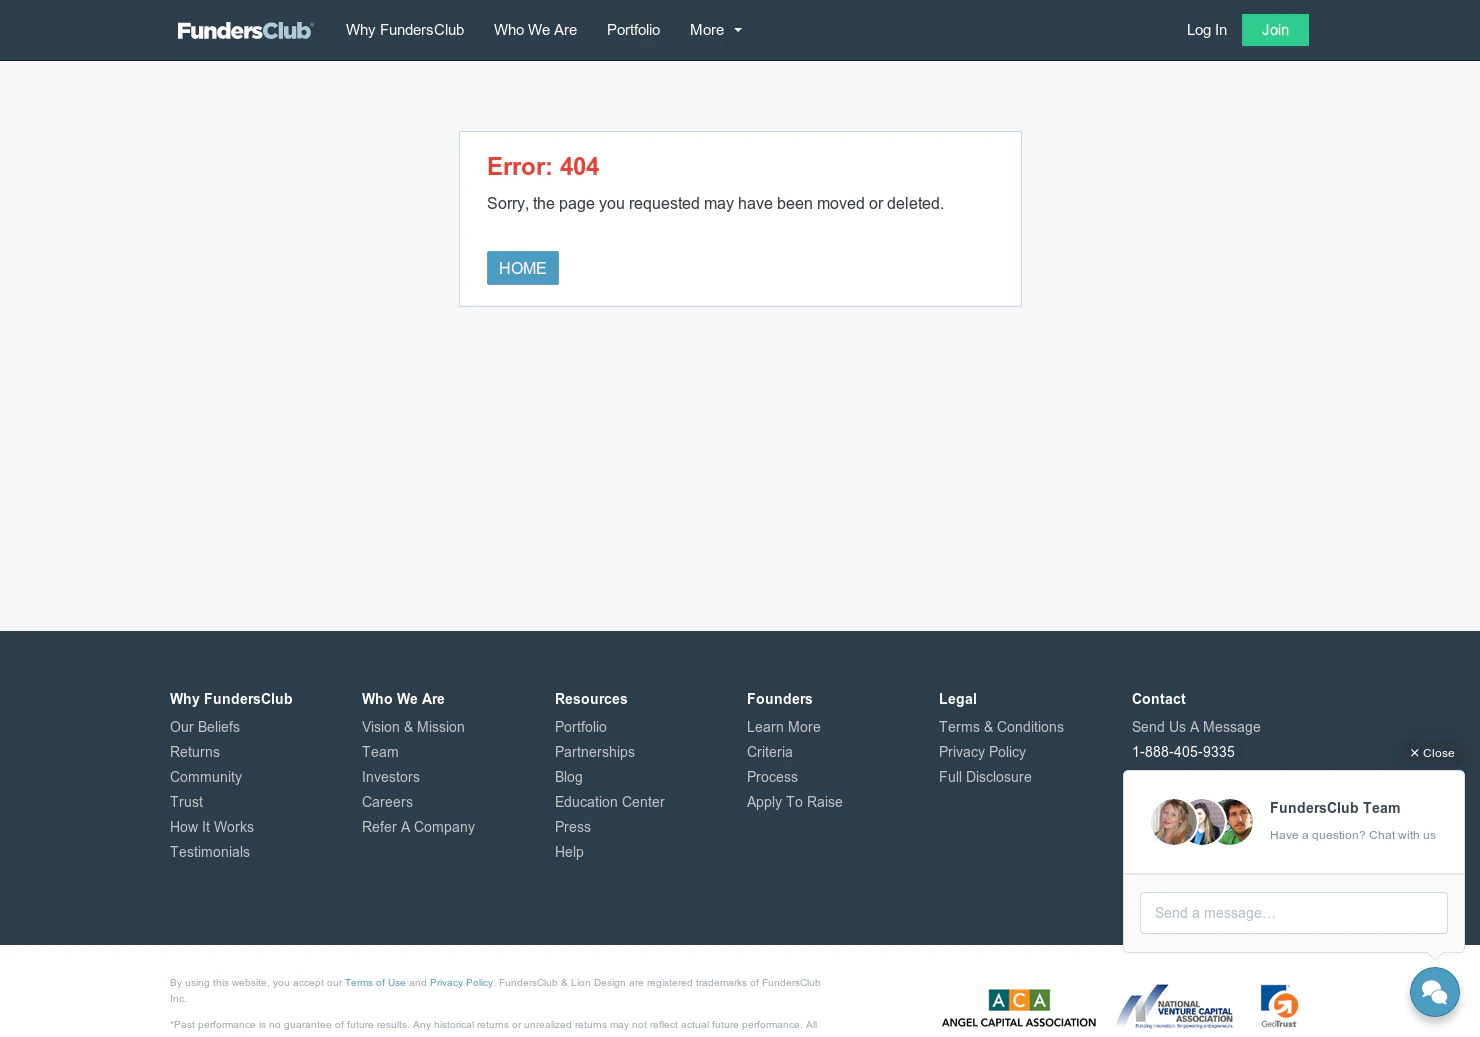
Task: Click the Resources footer heading
Action: (591, 699)
